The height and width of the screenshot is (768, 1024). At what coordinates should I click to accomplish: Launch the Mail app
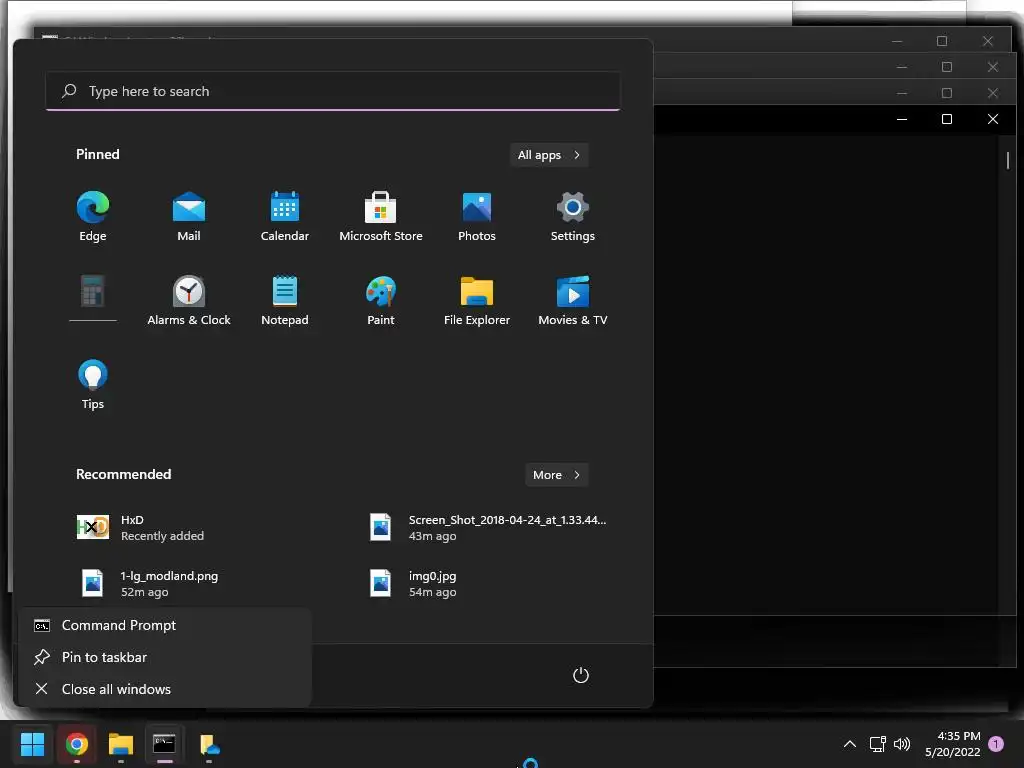[x=189, y=216]
